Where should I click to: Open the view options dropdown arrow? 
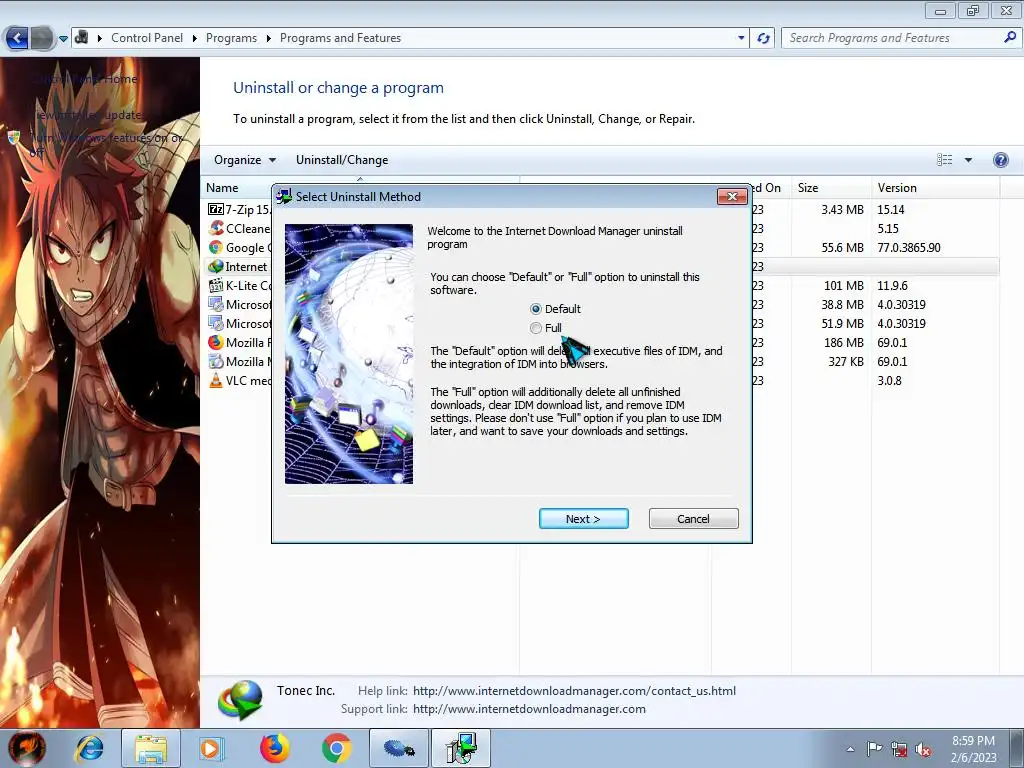pyautogui.click(x=968, y=160)
